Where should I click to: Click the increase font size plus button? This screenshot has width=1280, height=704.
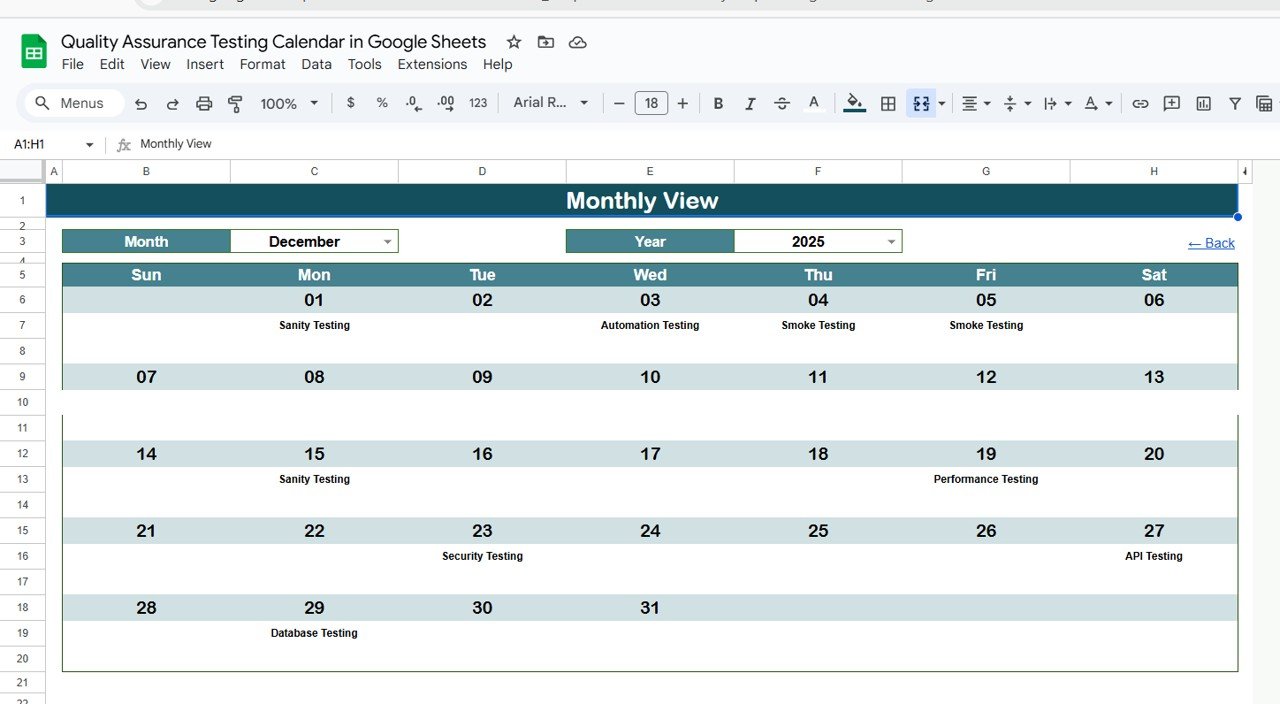coord(683,103)
